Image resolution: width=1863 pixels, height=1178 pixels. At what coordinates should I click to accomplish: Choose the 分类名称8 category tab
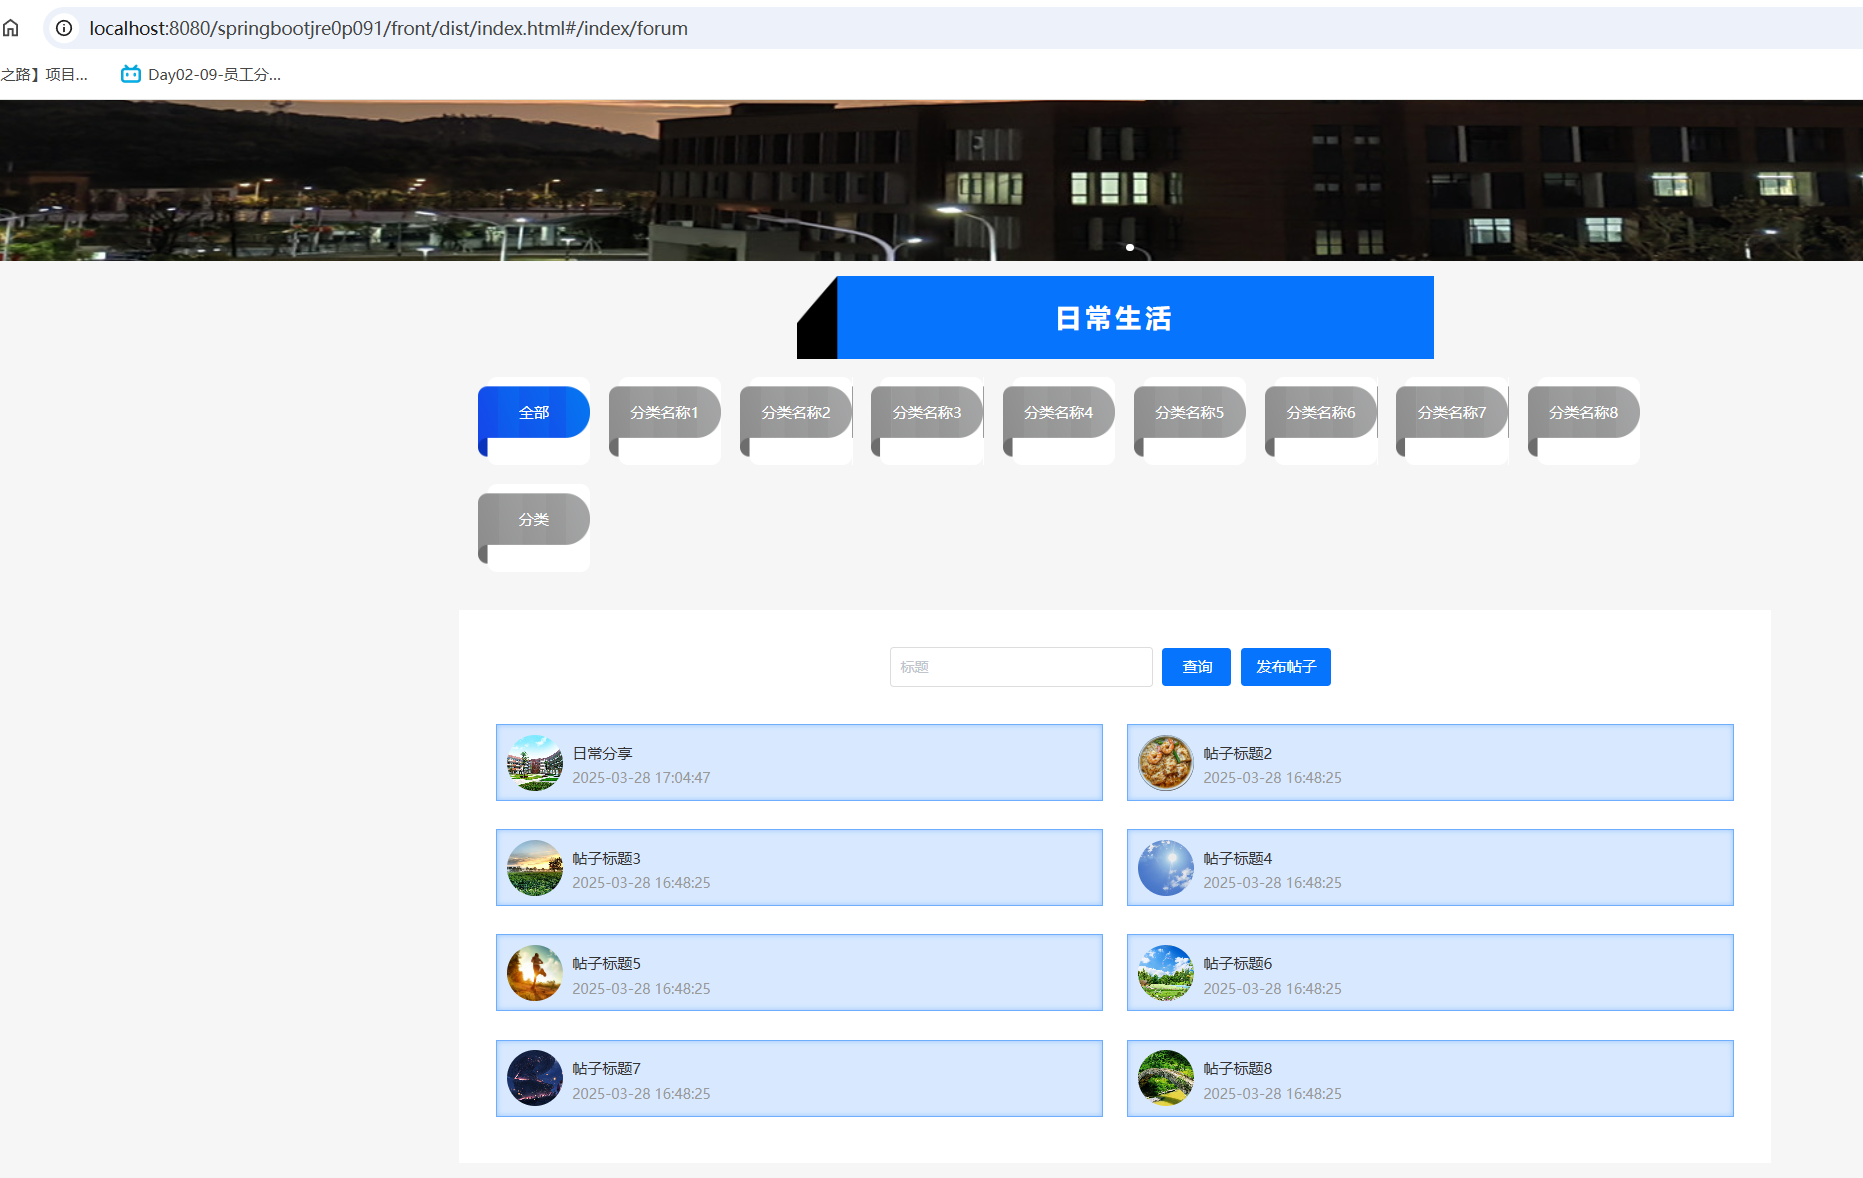(x=1583, y=413)
